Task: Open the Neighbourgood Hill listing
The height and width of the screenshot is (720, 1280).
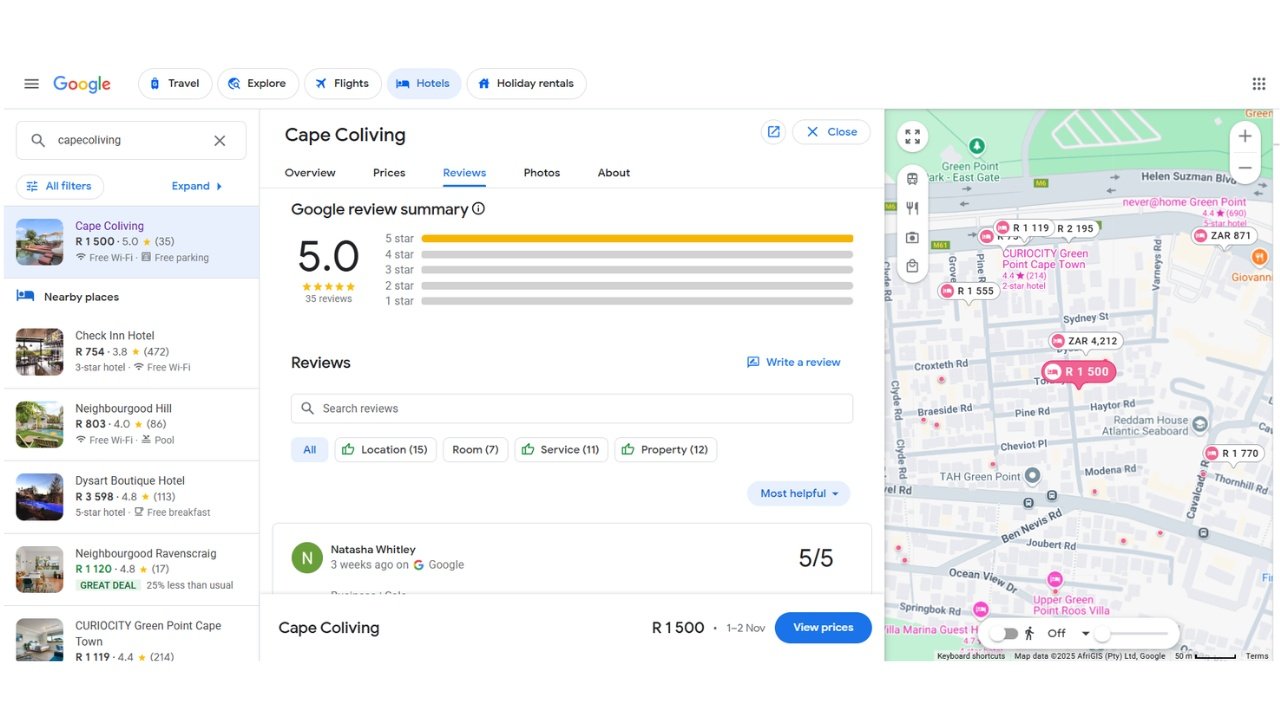Action: [x=131, y=424]
